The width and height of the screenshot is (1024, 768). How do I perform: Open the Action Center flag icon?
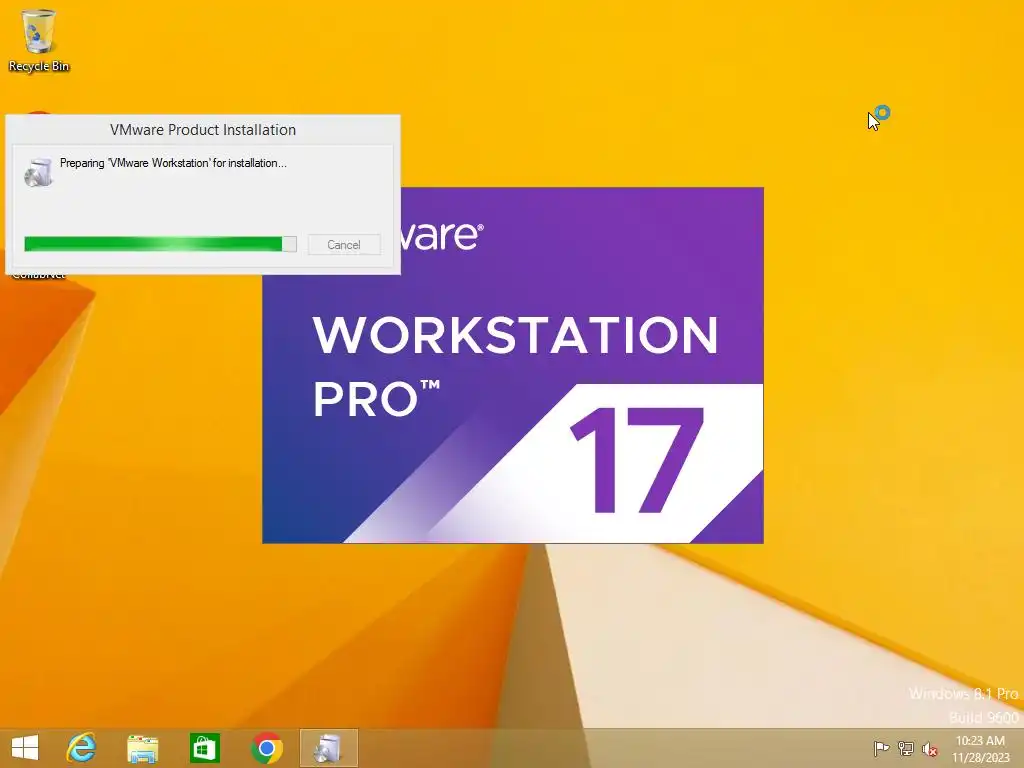coord(881,748)
